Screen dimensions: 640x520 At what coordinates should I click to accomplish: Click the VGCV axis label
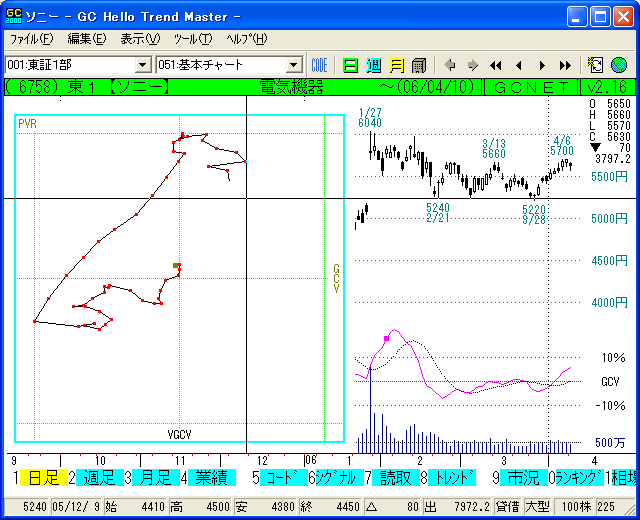click(x=180, y=435)
